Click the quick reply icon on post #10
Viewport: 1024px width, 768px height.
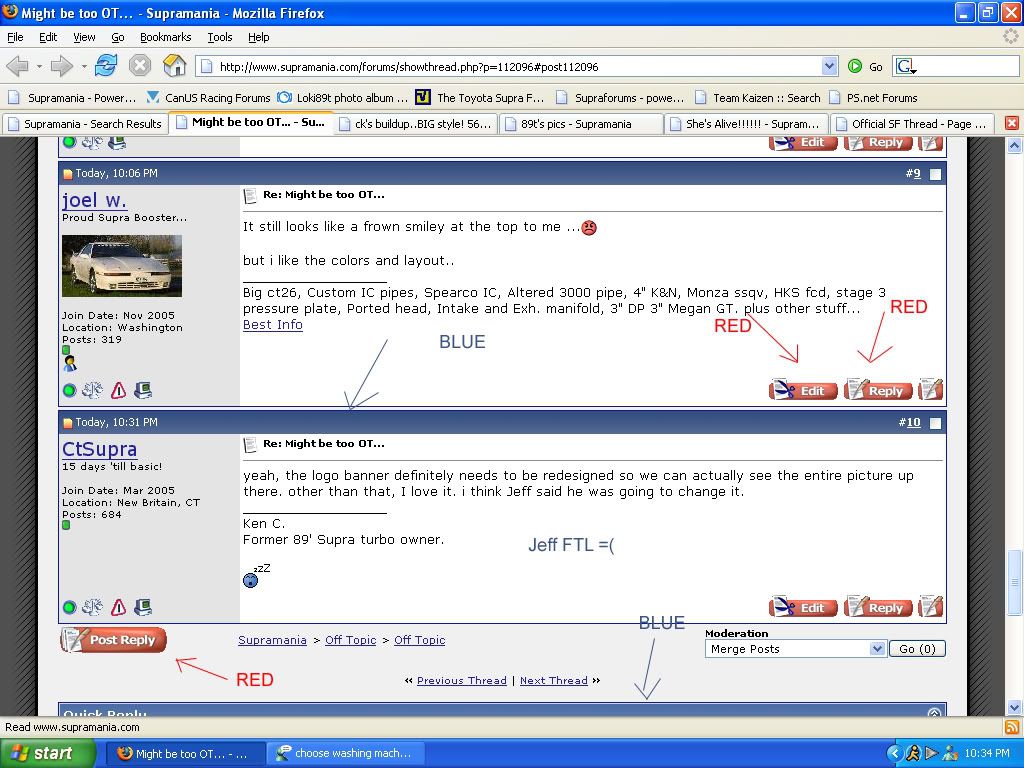(931, 607)
